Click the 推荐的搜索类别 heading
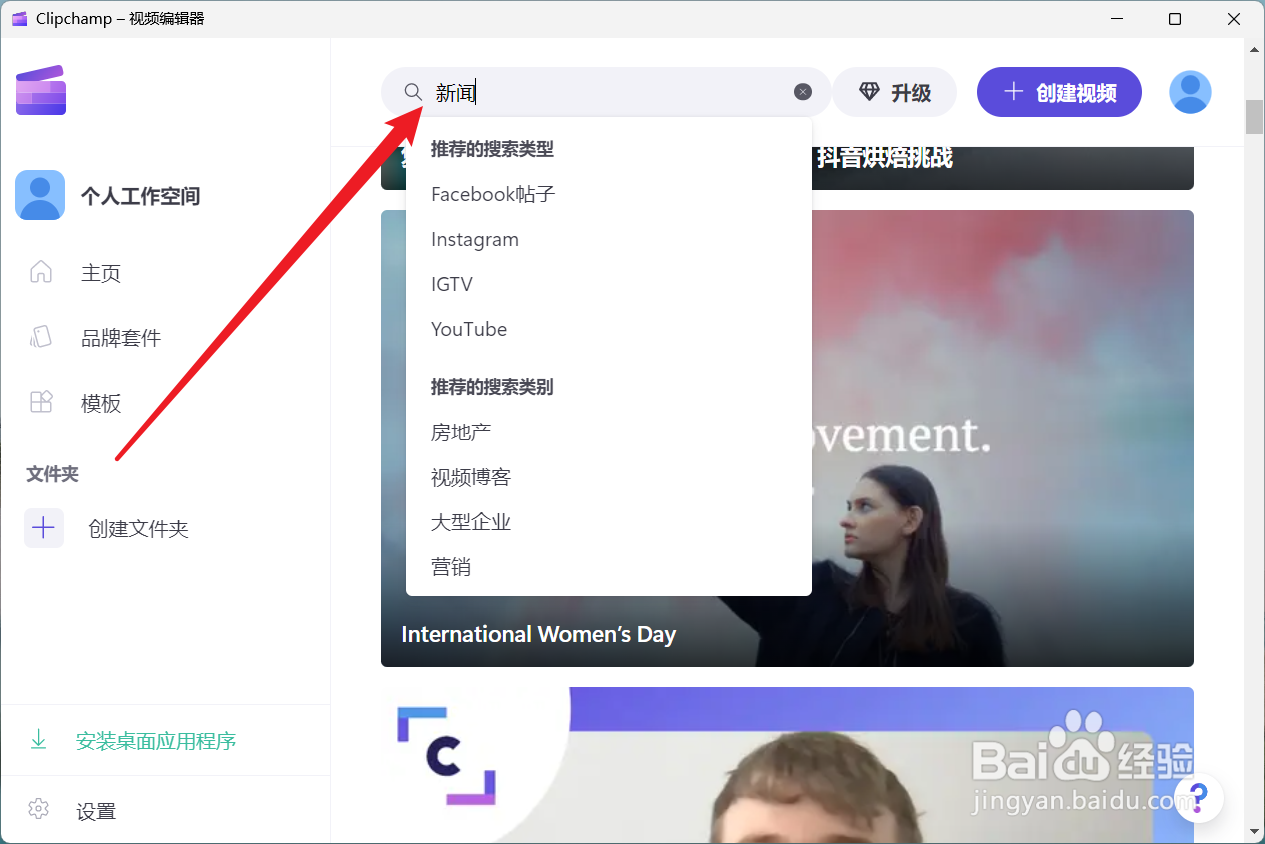Image resolution: width=1265 pixels, height=844 pixels. 492,387
